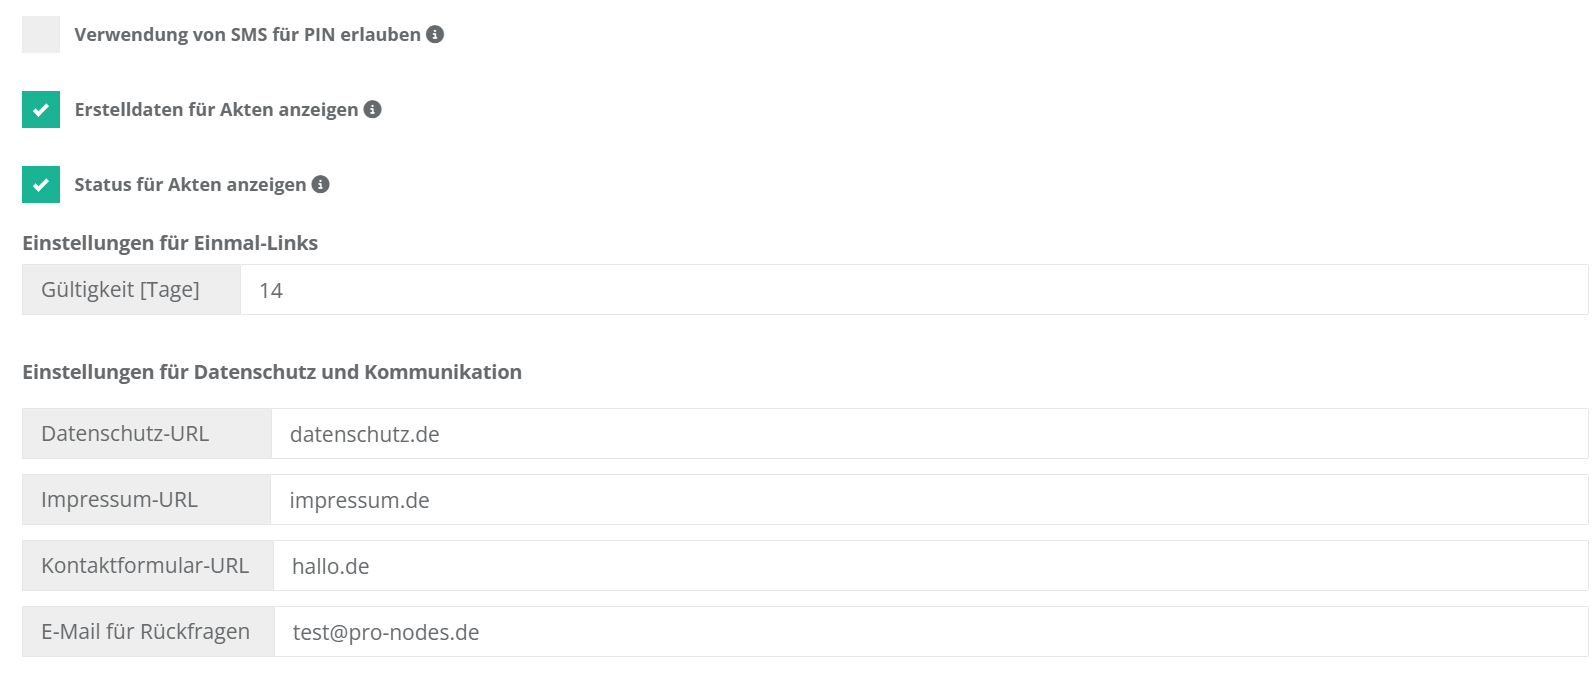Image resolution: width=1595 pixels, height=694 pixels.
Task: Click info icon beside SMS für PIN option
Action: pos(435,34)
